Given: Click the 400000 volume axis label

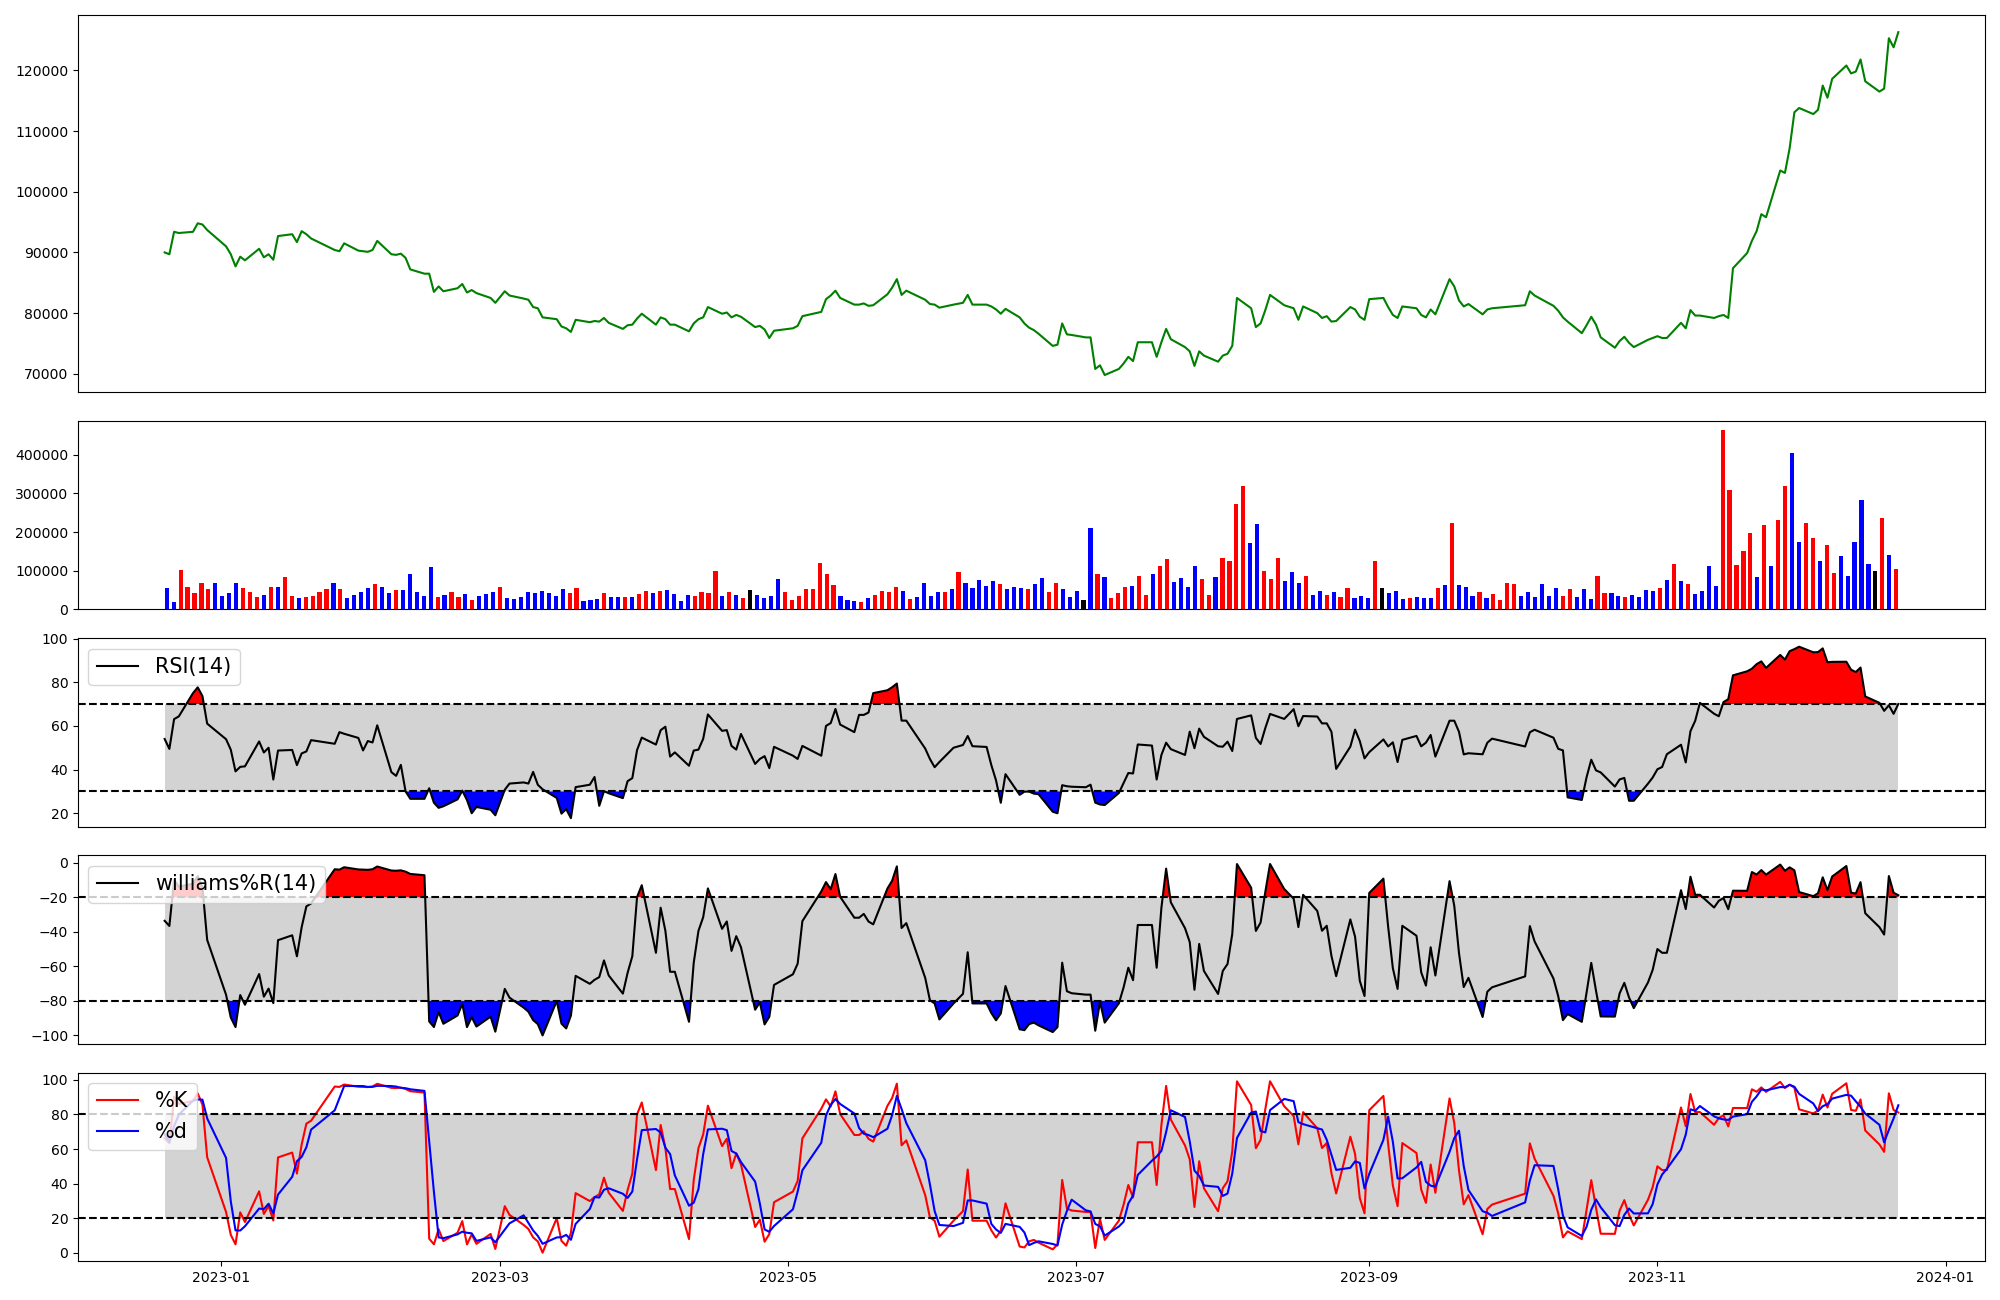Looking at the screenshot, I should (x=42, y=455).
